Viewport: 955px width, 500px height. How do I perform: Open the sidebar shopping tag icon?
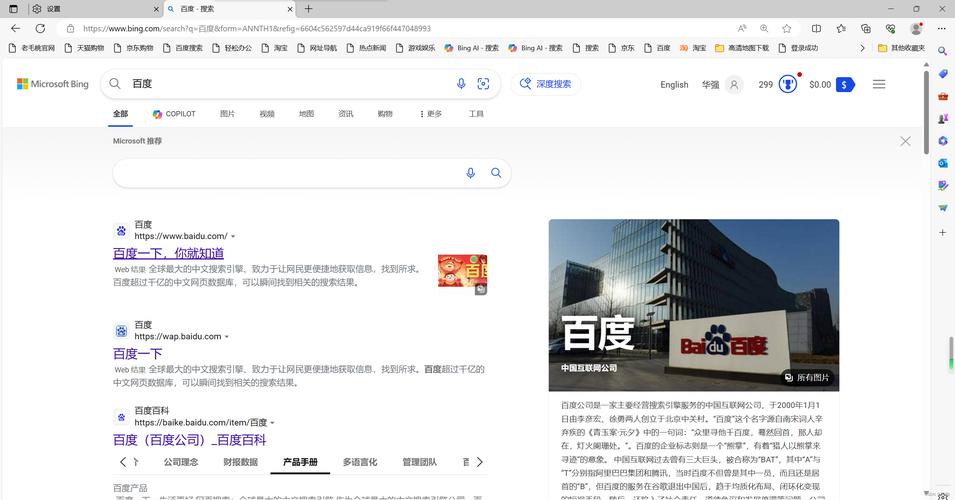click(943, 74)
